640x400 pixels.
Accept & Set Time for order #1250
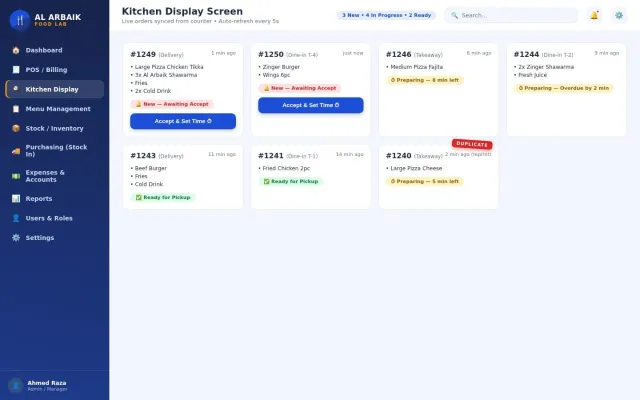coord(311,105)
